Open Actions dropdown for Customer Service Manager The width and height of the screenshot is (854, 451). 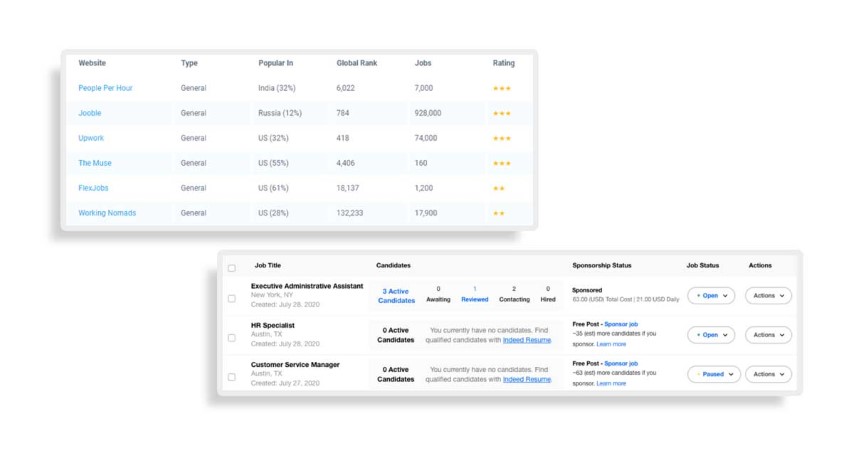coord(768,374)
